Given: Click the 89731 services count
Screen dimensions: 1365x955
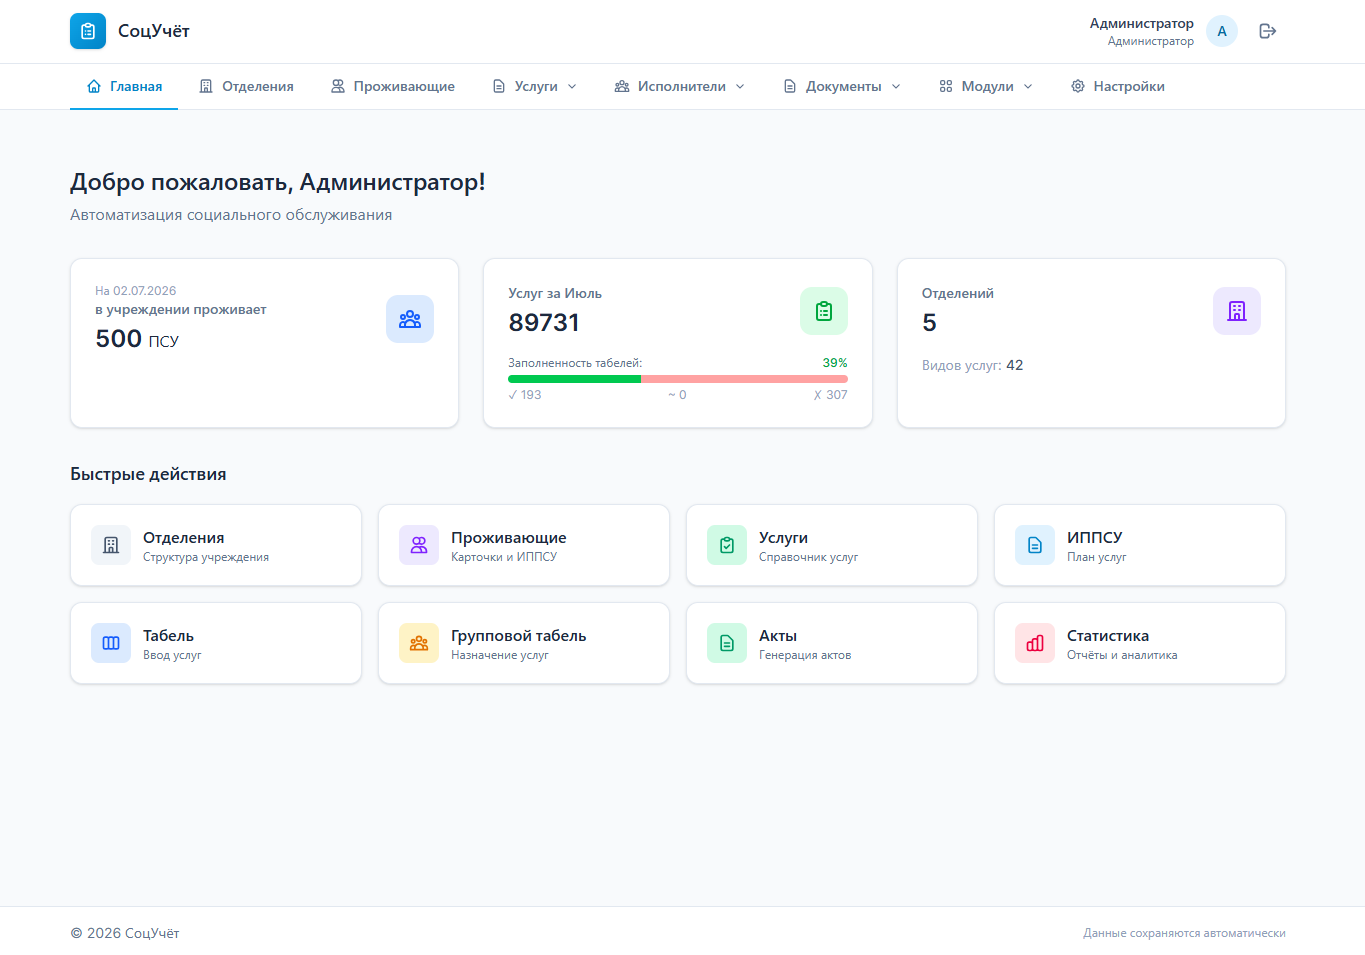Looking at the screenshot, I should pos(544,322).
